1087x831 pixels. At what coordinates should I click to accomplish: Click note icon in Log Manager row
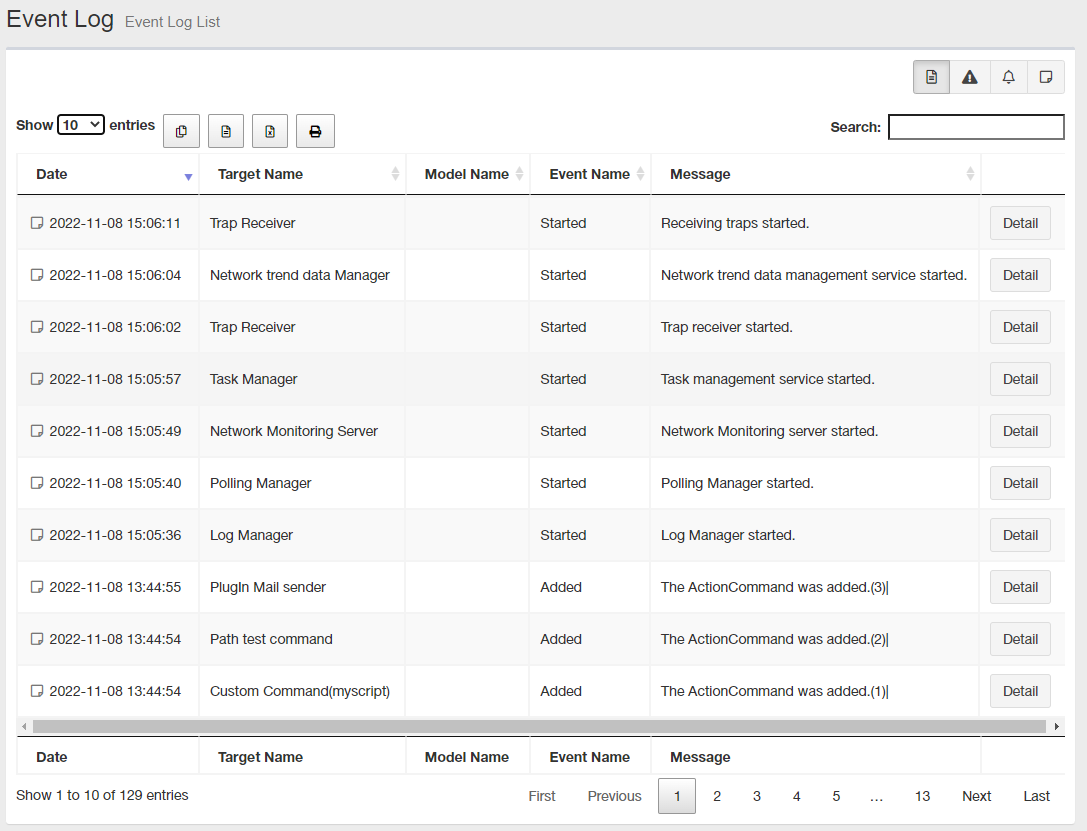[x=37, y=535]
